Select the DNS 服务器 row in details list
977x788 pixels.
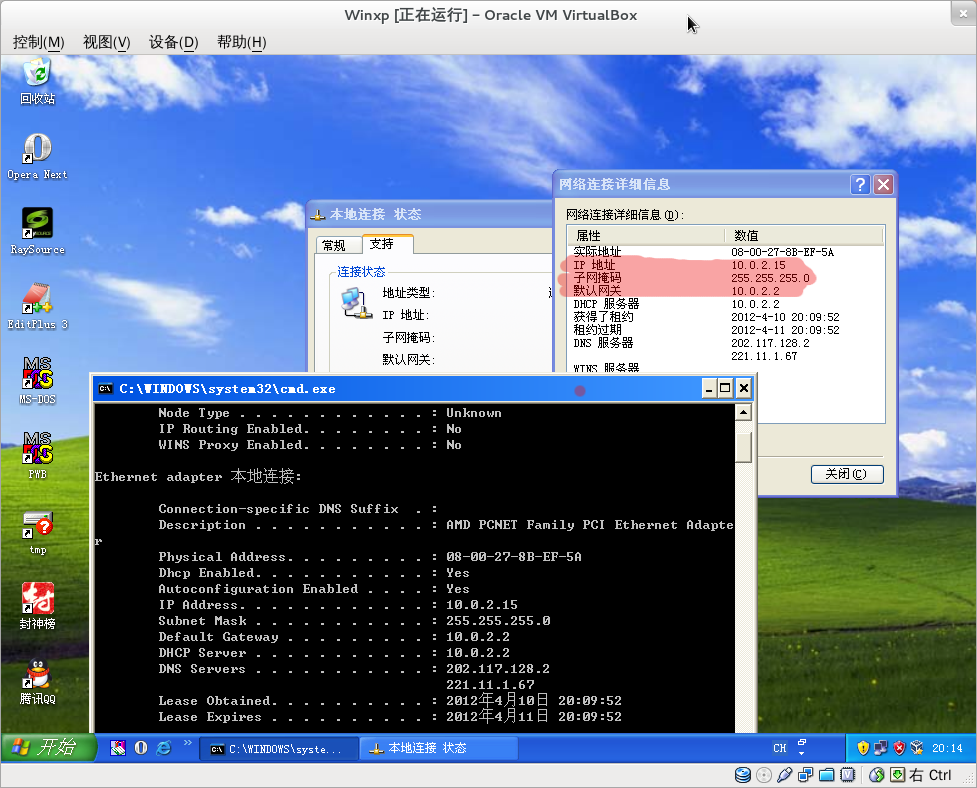pos(726,343)
